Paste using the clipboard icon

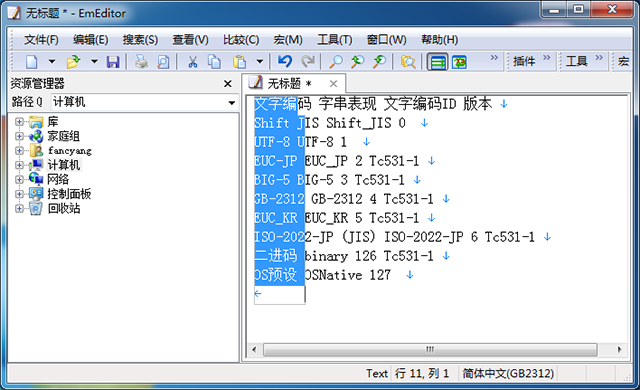click(x=240, y=62)
